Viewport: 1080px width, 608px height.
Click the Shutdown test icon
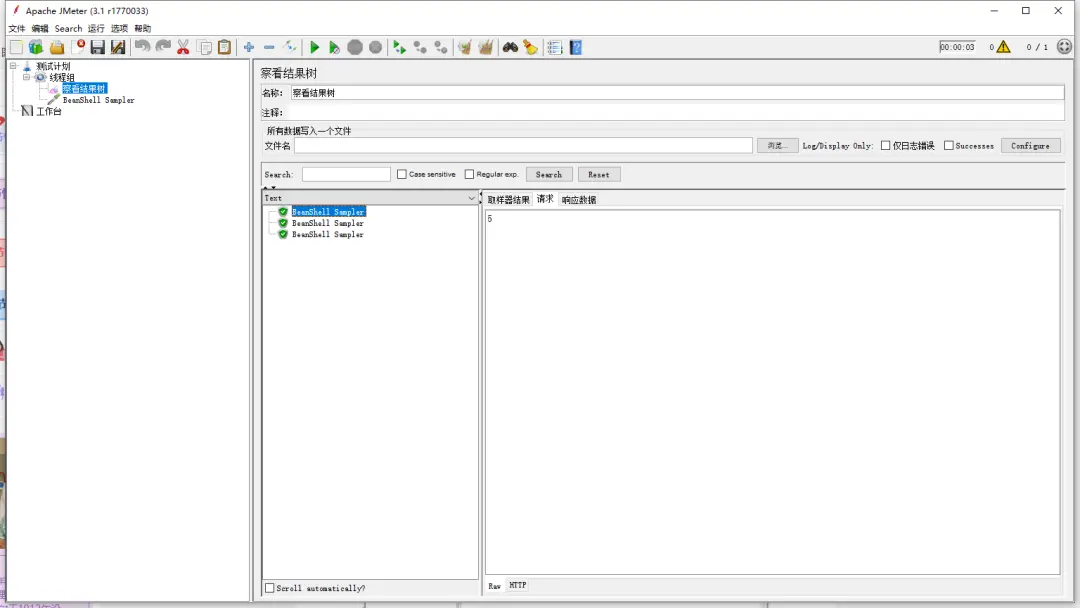click(375, 47)
